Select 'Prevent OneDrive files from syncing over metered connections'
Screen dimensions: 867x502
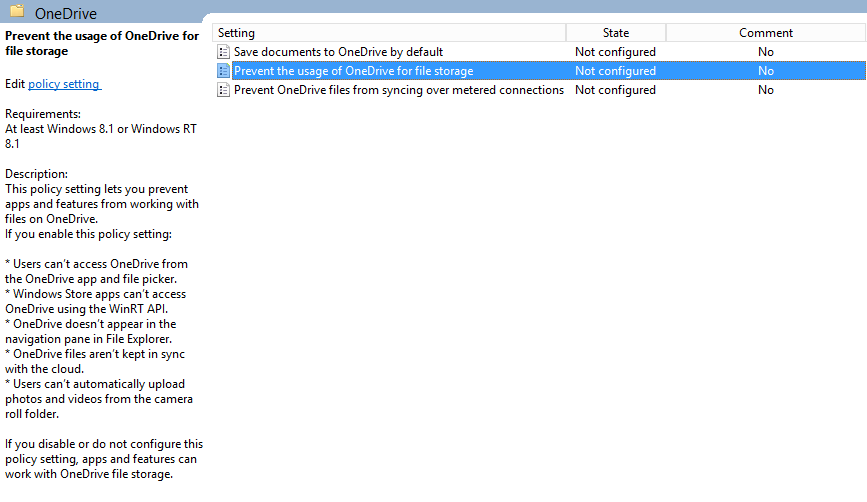399,90
